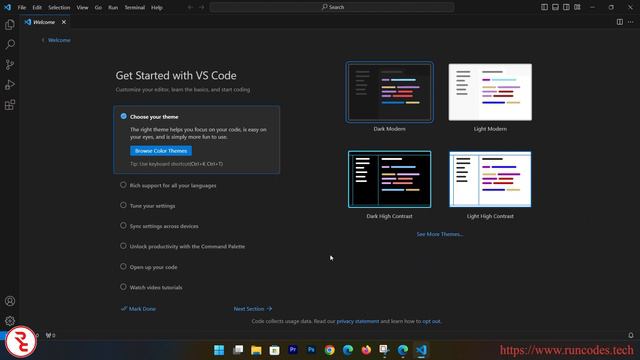Select the Tune your settings step
640x360 pixels.
coord(152,206)
